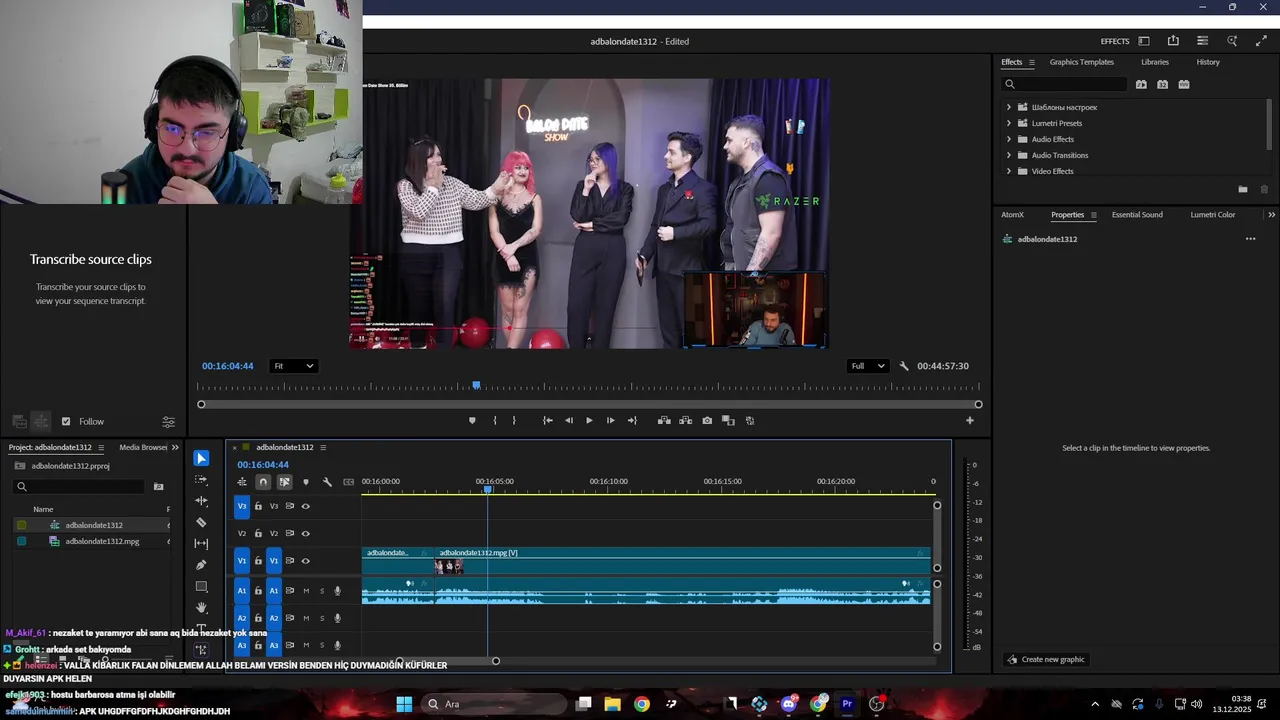Image resolution: width=1280 pixels, height=720 pixels.
Task: Toggle lock on track V1
Action: click(258, 561)
